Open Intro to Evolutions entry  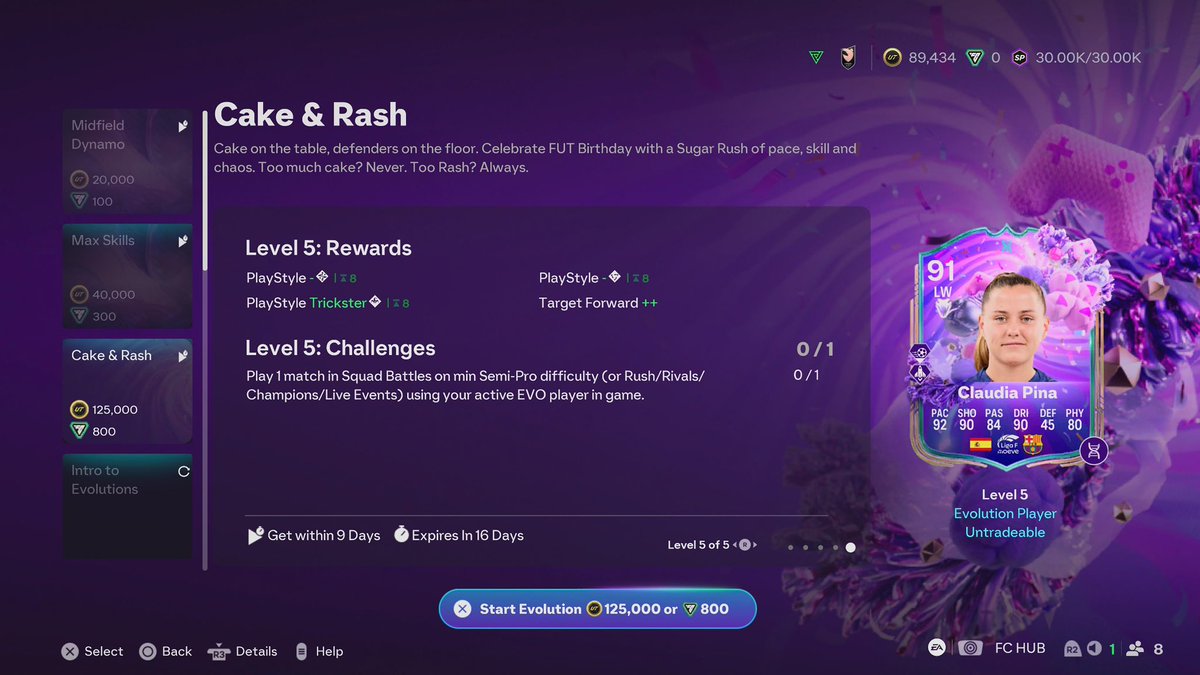pyautogui.click(x=127, y=506)
